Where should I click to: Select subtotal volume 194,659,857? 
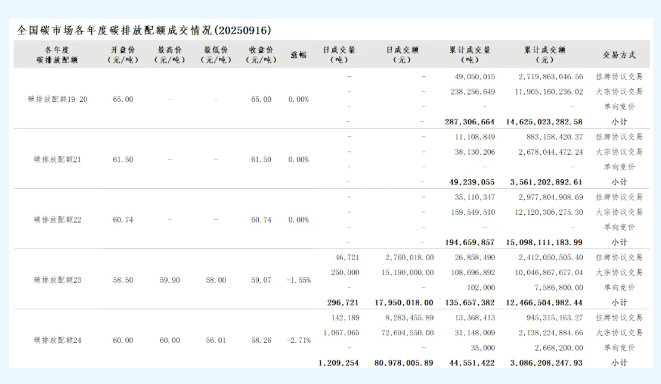tap(470, 242)
